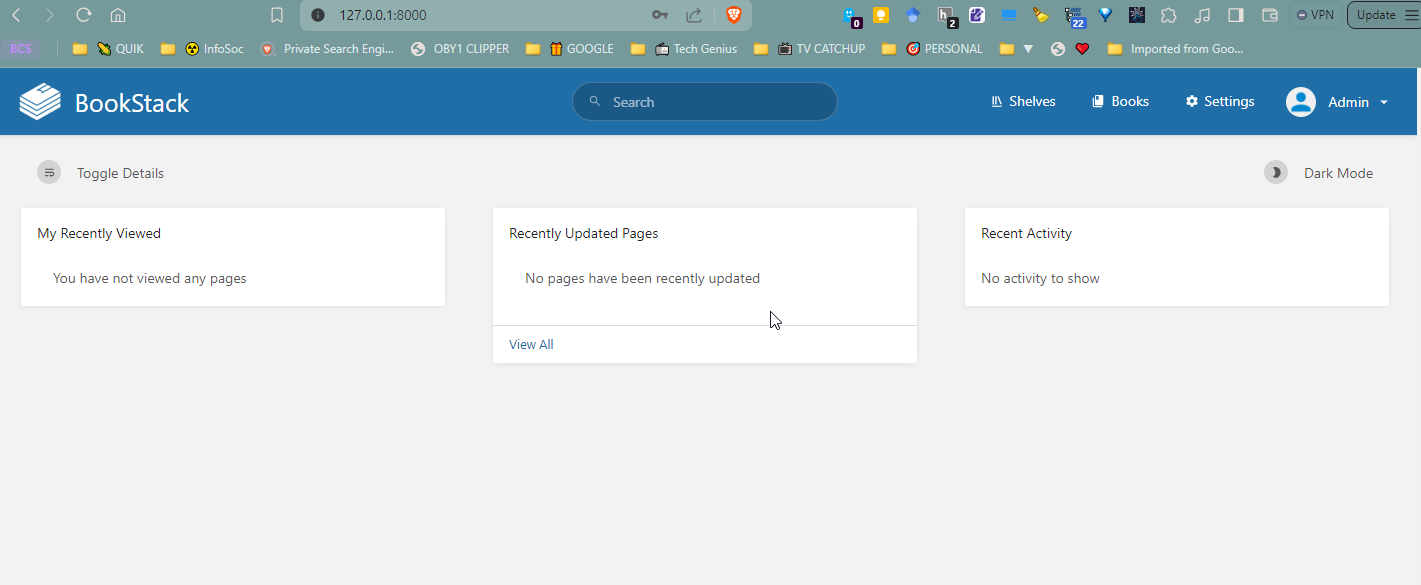Toggle the browser sidebar panel

click(x=1236, y=15)
